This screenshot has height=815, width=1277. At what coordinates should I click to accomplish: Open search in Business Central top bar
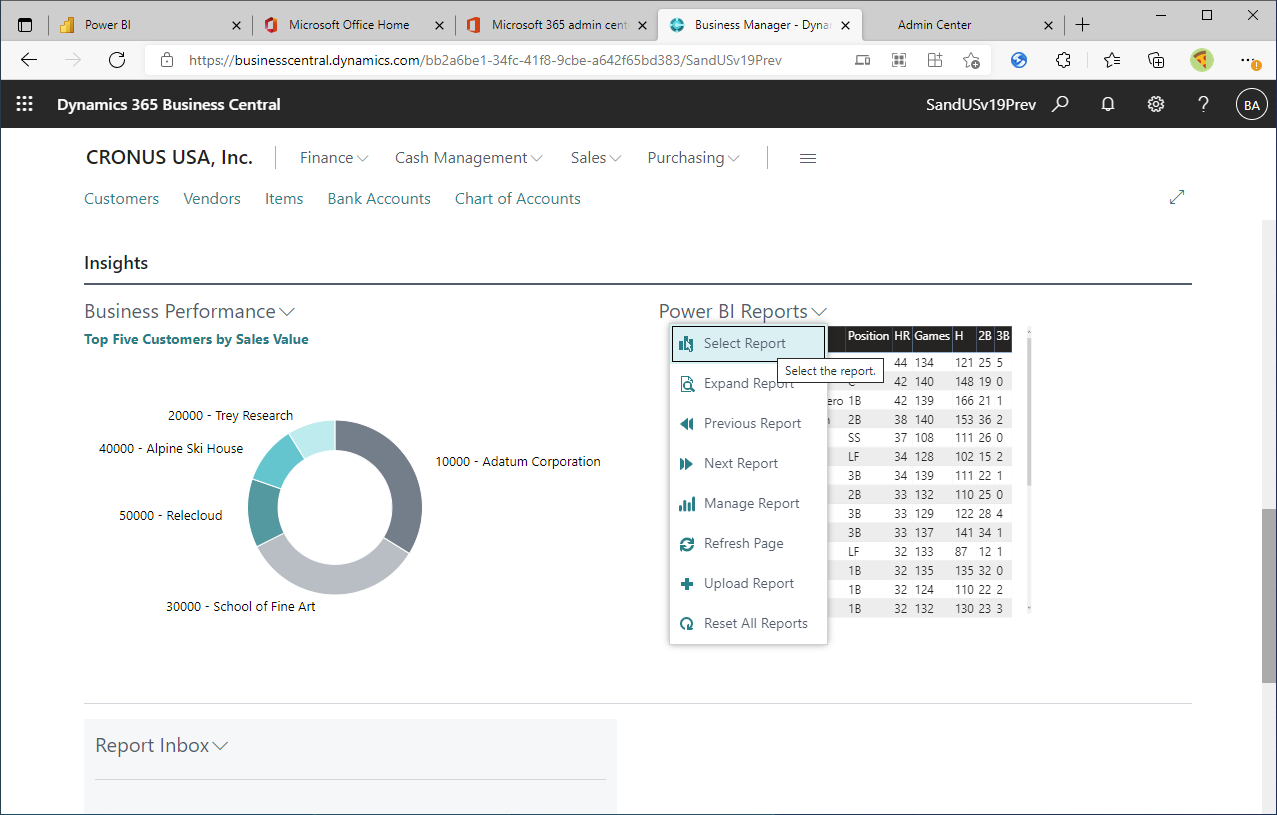tap(1060, 104)
